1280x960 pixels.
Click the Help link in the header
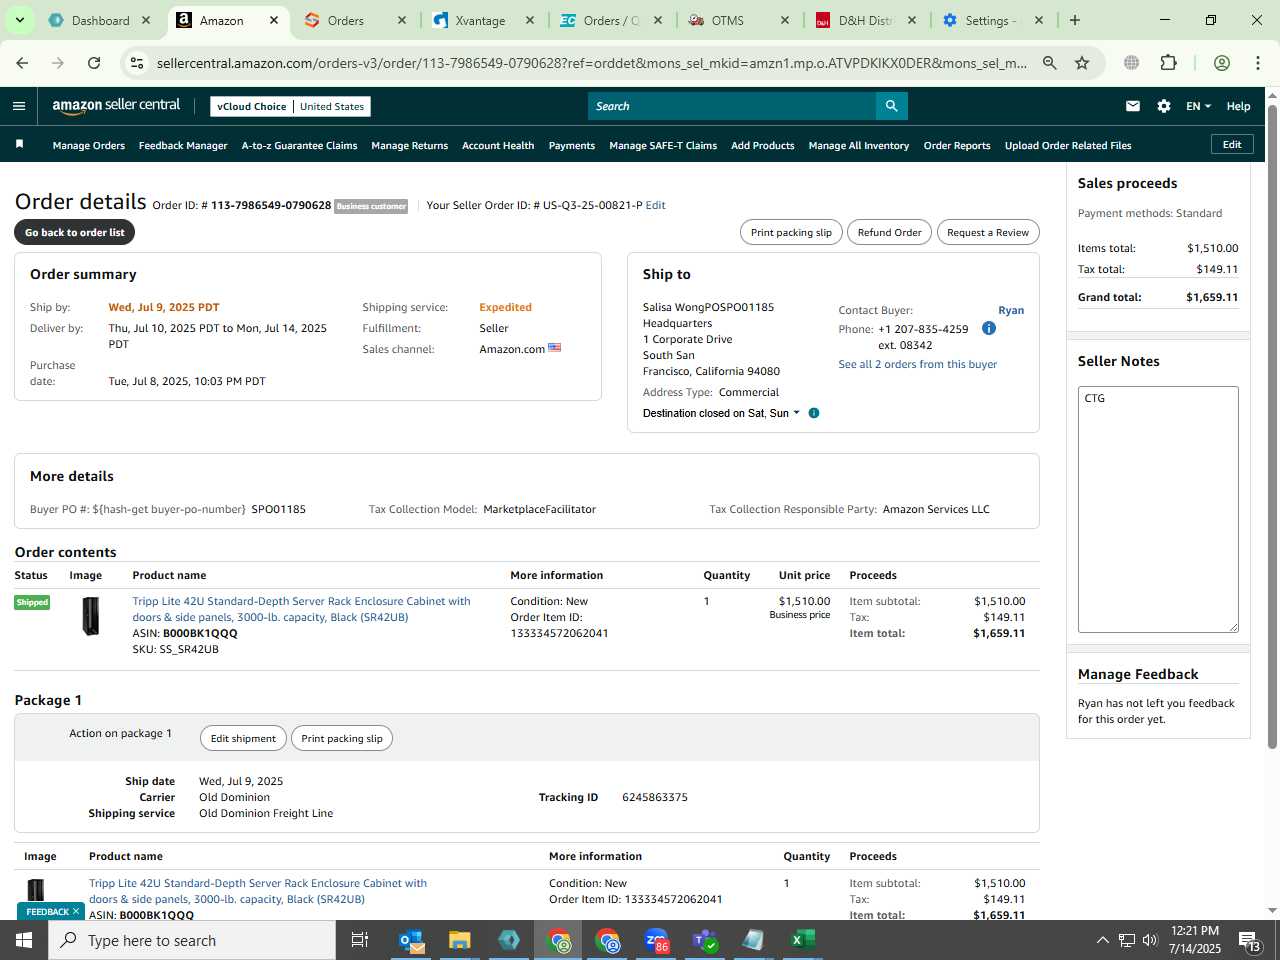(x=1238, y=106)
